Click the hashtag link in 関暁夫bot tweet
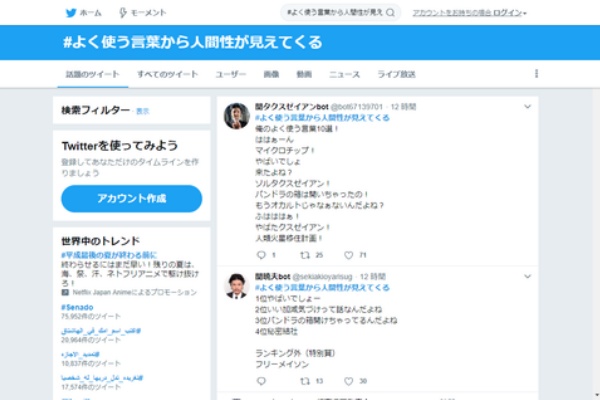The image size is (600, 400). pos(322,287)
